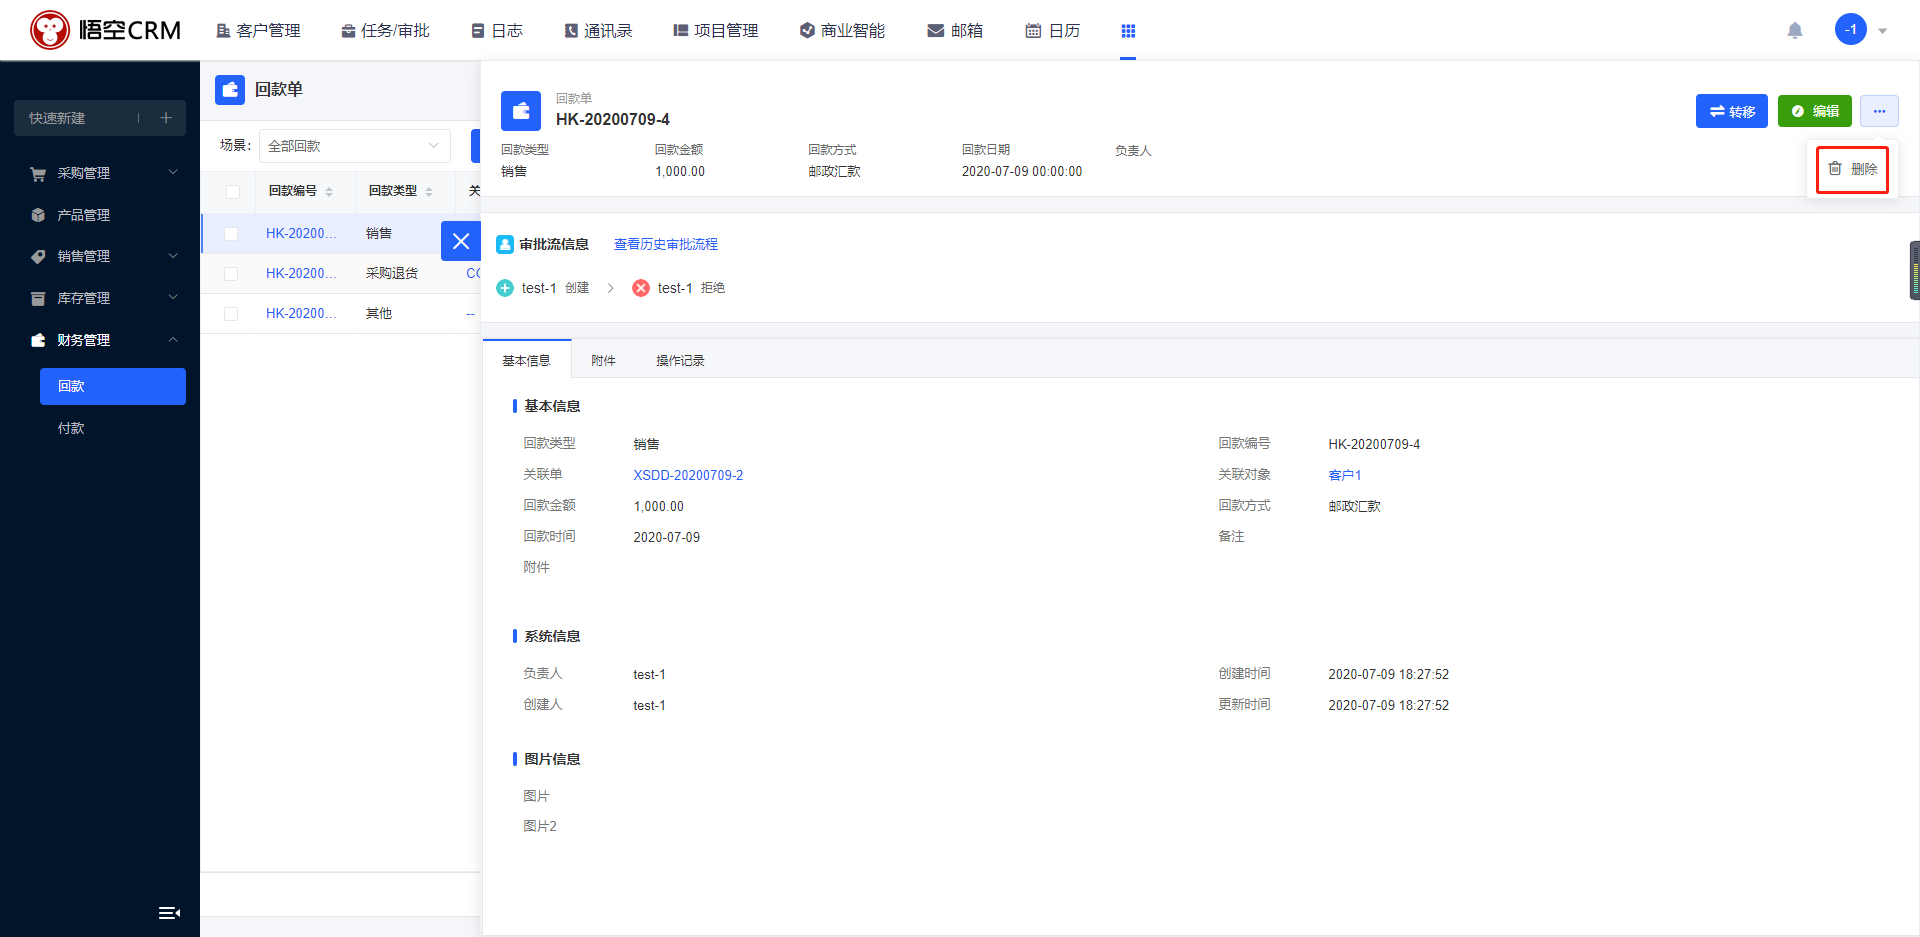Expand 采购管理 sidebar section
The image size is (1920, 937).
pos(100,173)
